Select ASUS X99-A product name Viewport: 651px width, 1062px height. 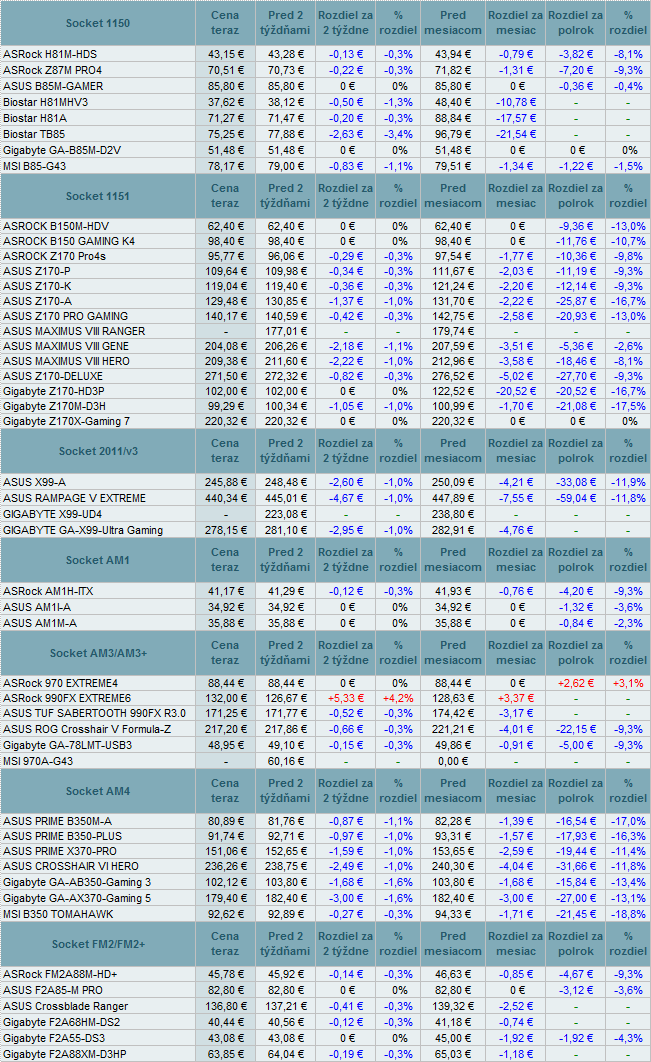click(35, 482)
